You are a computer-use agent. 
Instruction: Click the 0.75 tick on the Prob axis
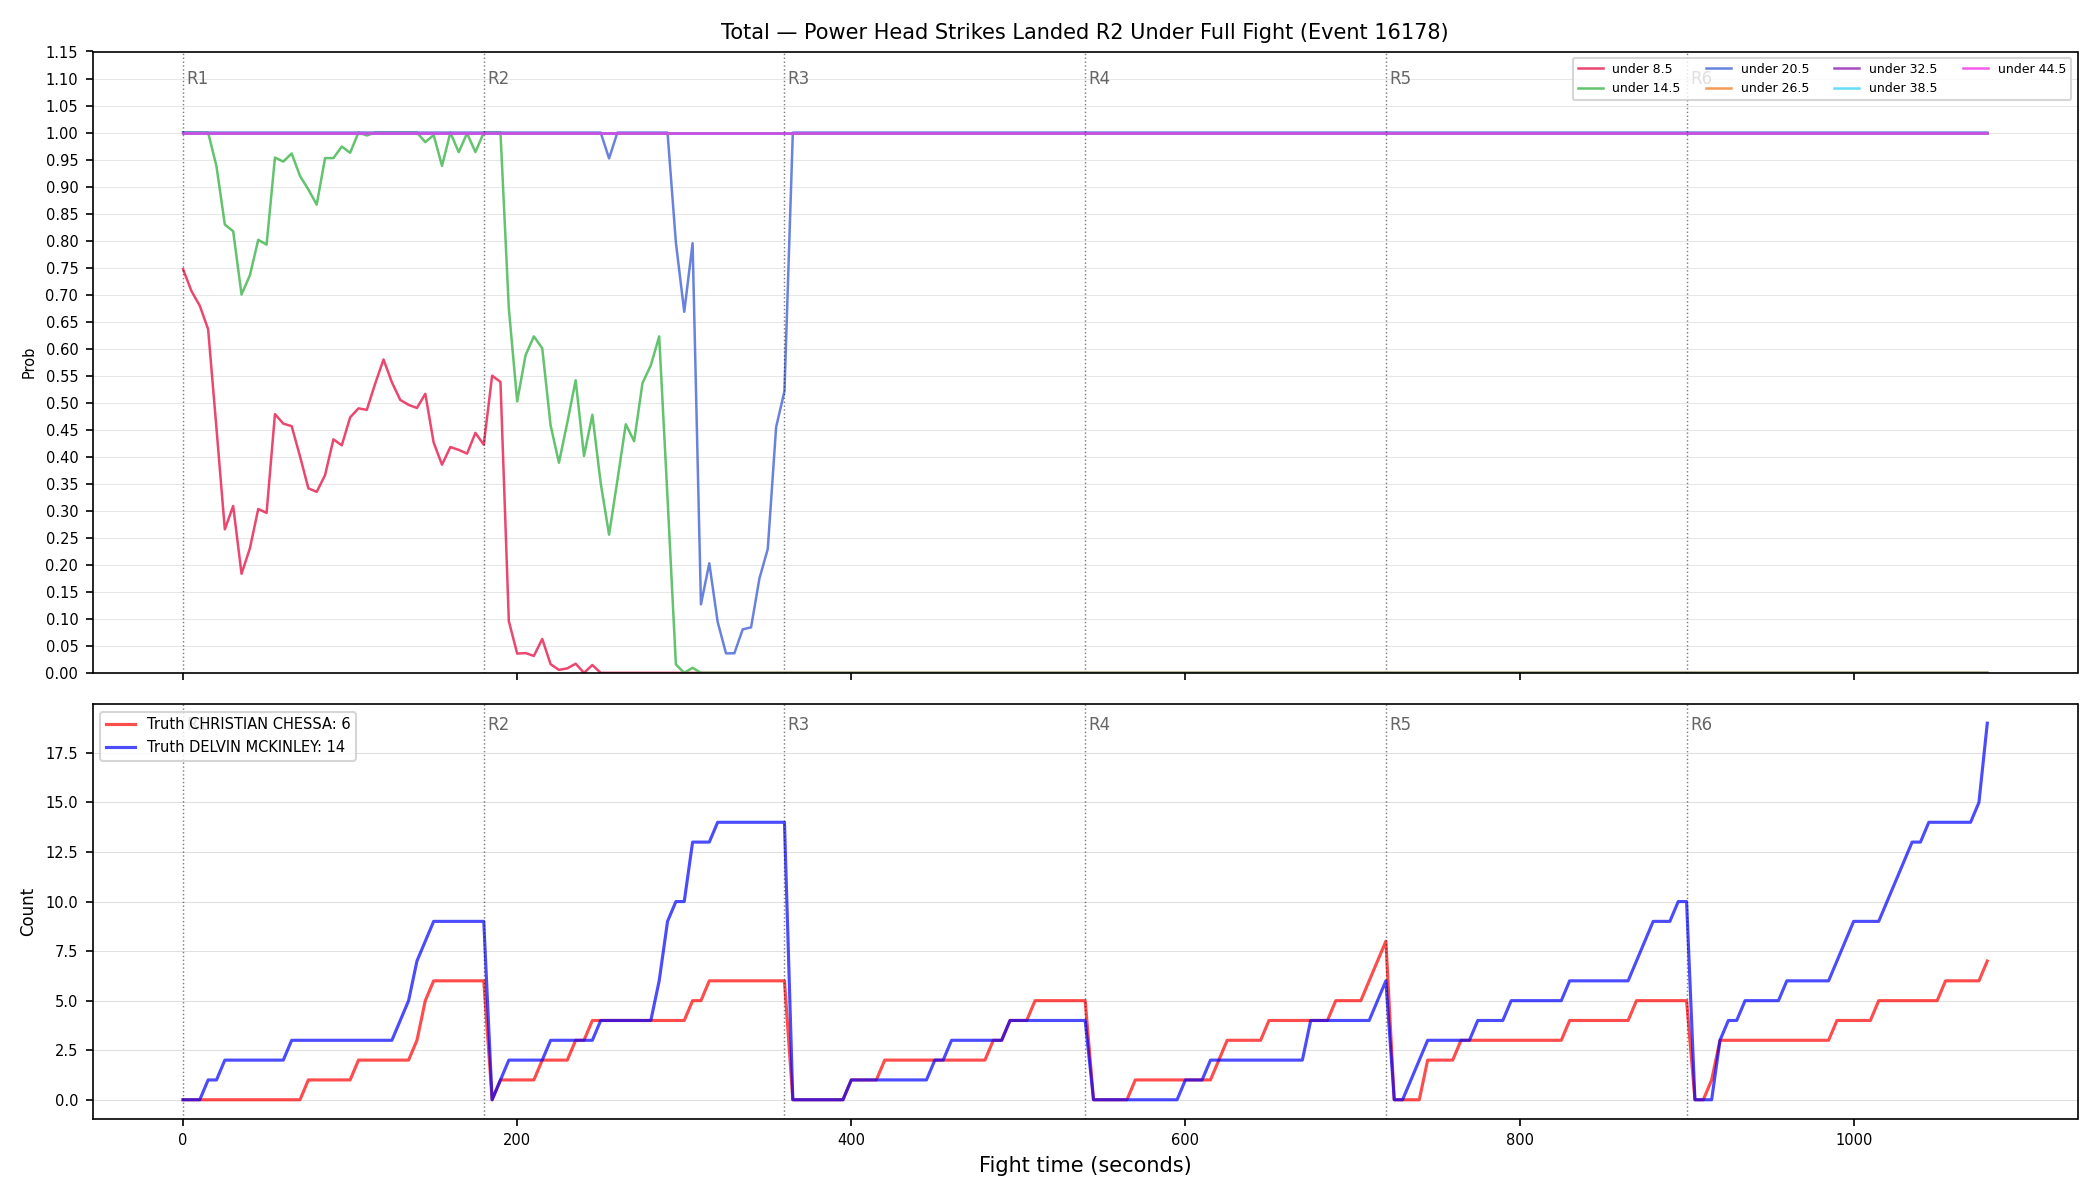62,268
